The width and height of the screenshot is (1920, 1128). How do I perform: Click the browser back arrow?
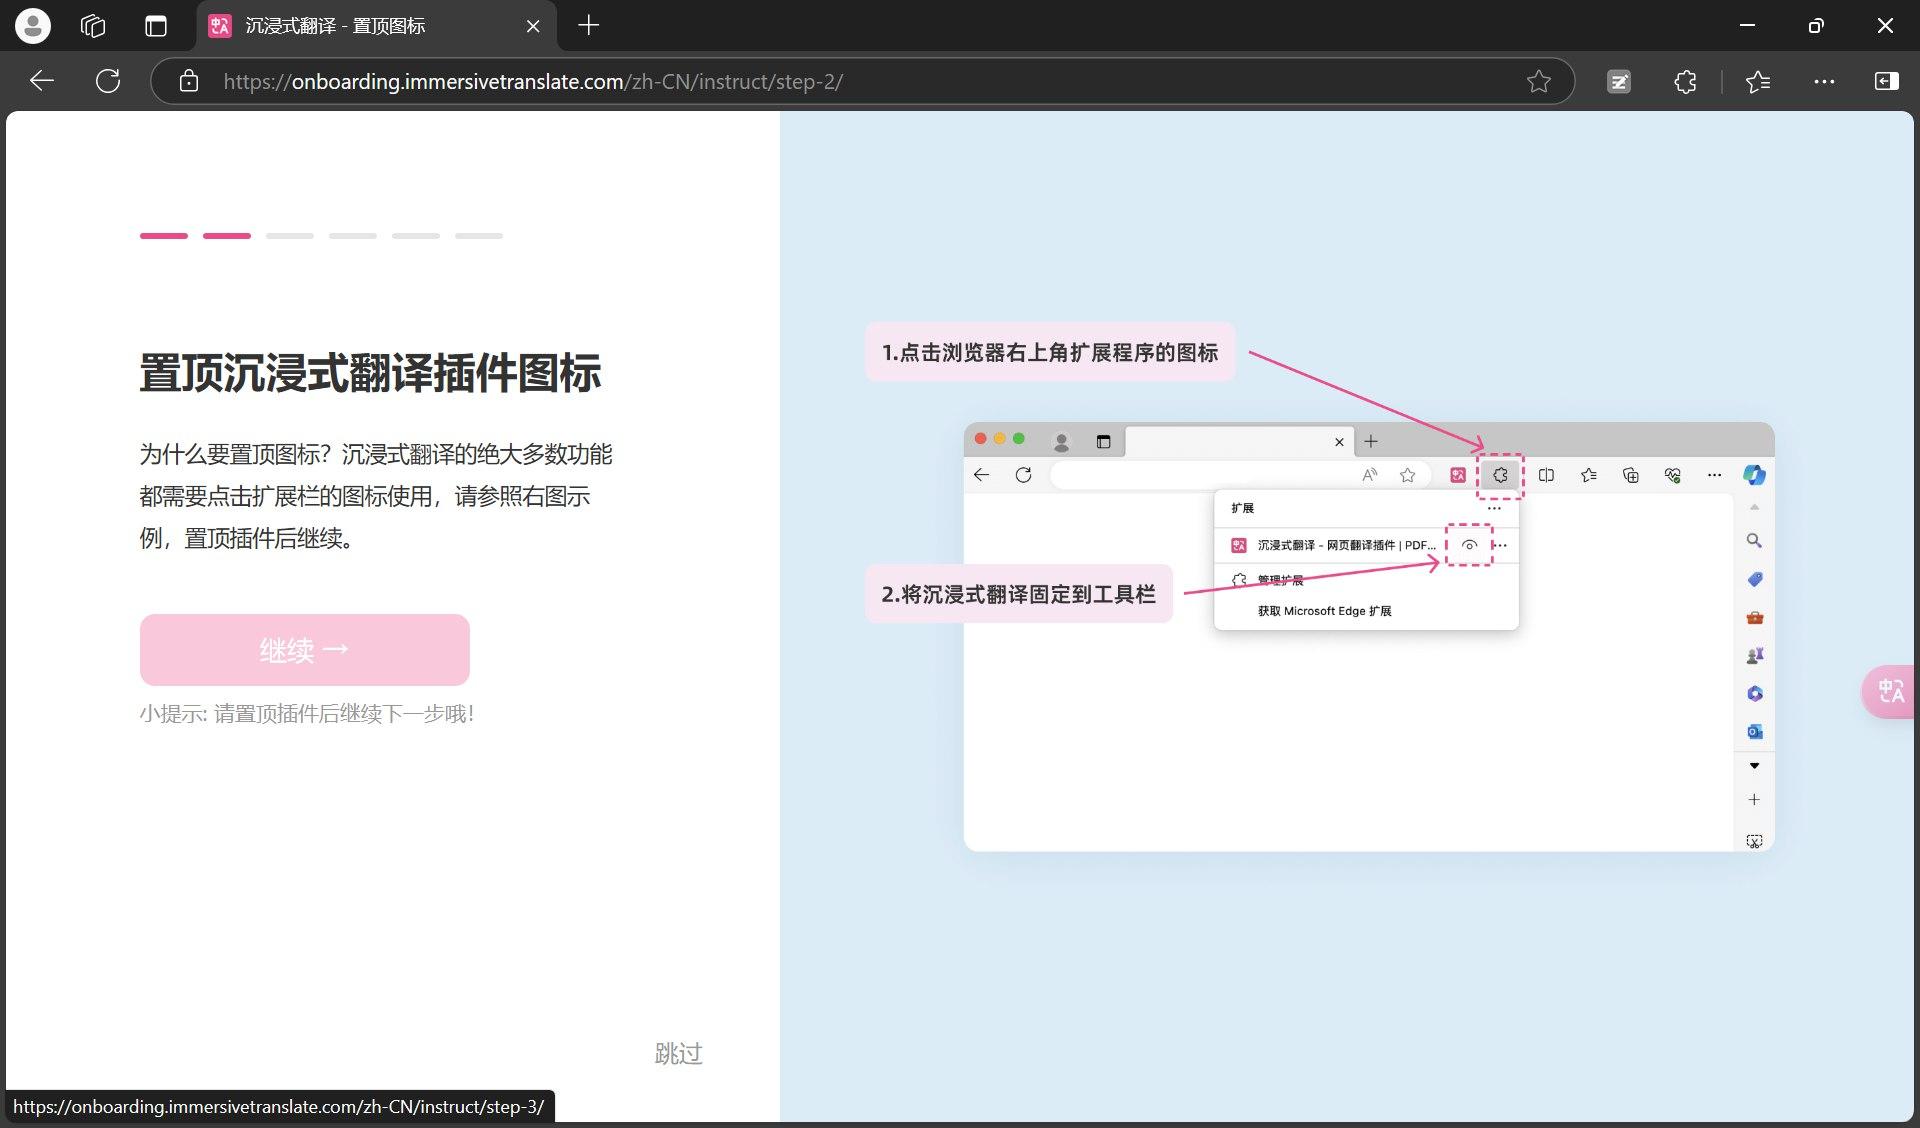click(42, 81)
